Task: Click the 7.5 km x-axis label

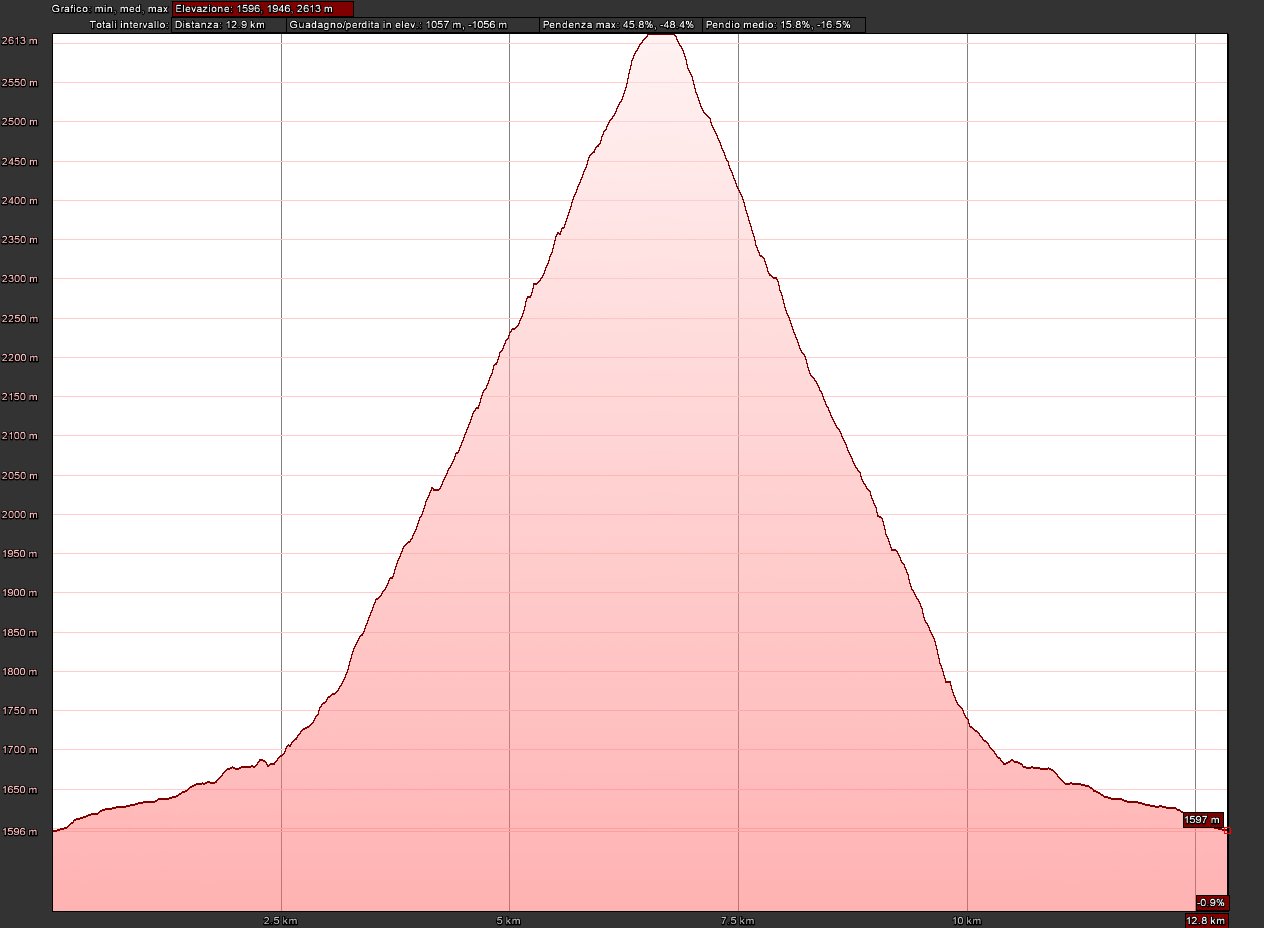Action: 737,920
